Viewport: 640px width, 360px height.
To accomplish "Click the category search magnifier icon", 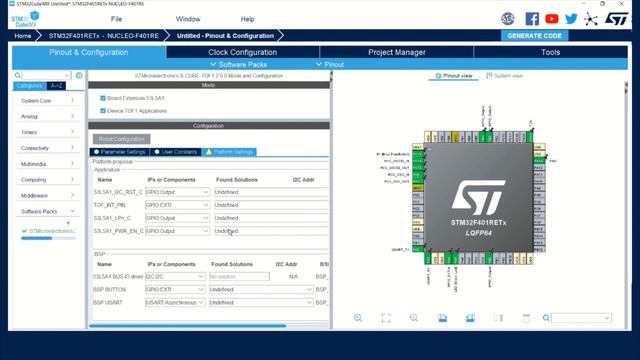I will pyautogui.click(x=18, y=76).
